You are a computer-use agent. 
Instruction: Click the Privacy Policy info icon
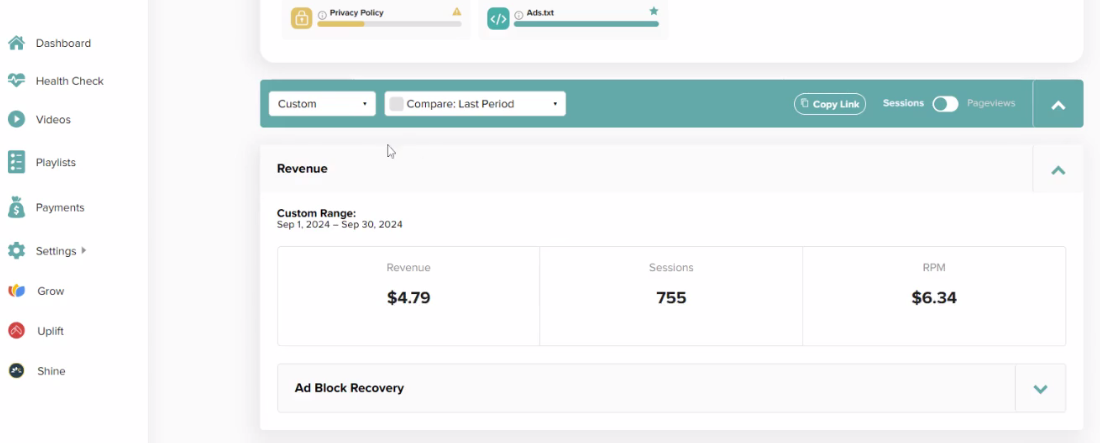click(322, 14)
